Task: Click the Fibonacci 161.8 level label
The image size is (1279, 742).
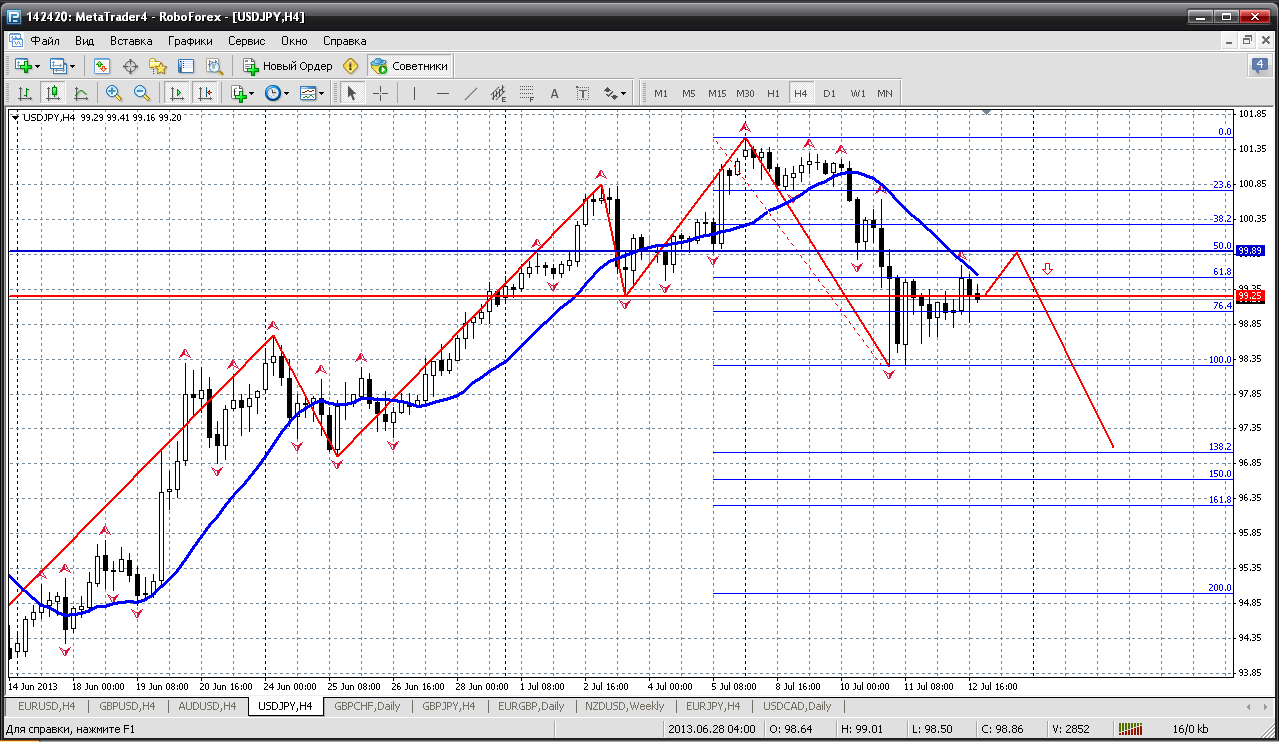Action: pyautogui.click(x=1220, y=499)
